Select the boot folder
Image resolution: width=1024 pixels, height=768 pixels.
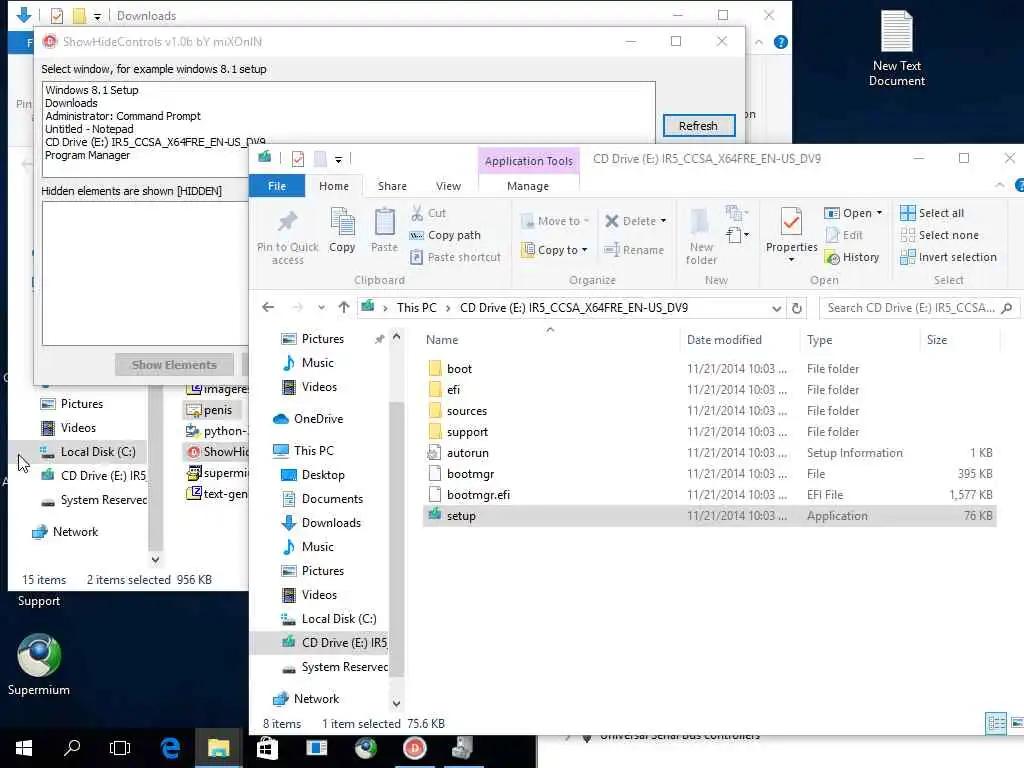tap(459, 369)
